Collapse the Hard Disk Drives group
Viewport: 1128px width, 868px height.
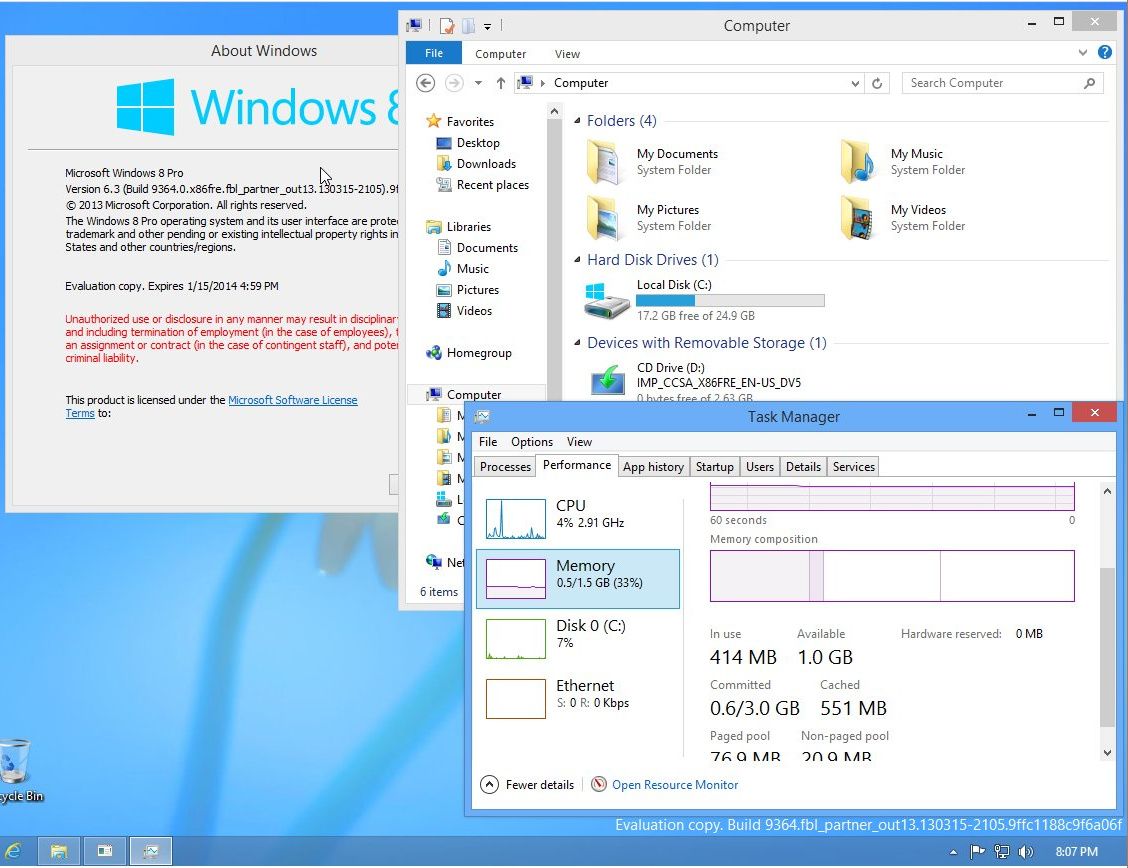[577, 260]
